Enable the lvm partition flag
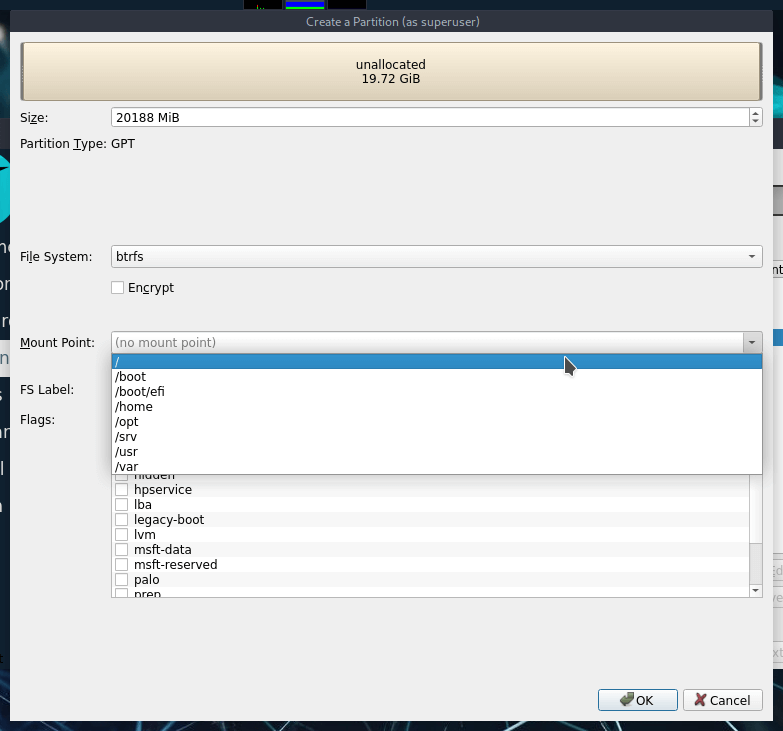The image size is (783, 731). 121,535
